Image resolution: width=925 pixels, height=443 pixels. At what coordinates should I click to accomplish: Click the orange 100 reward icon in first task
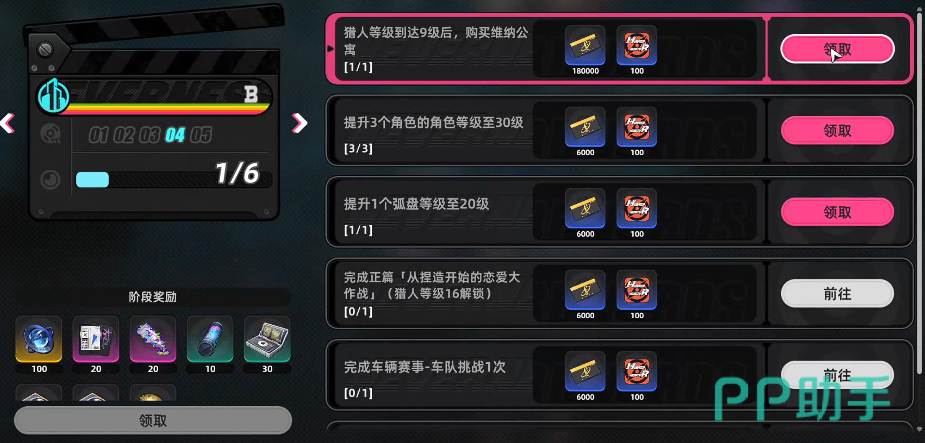coord(637,45)
